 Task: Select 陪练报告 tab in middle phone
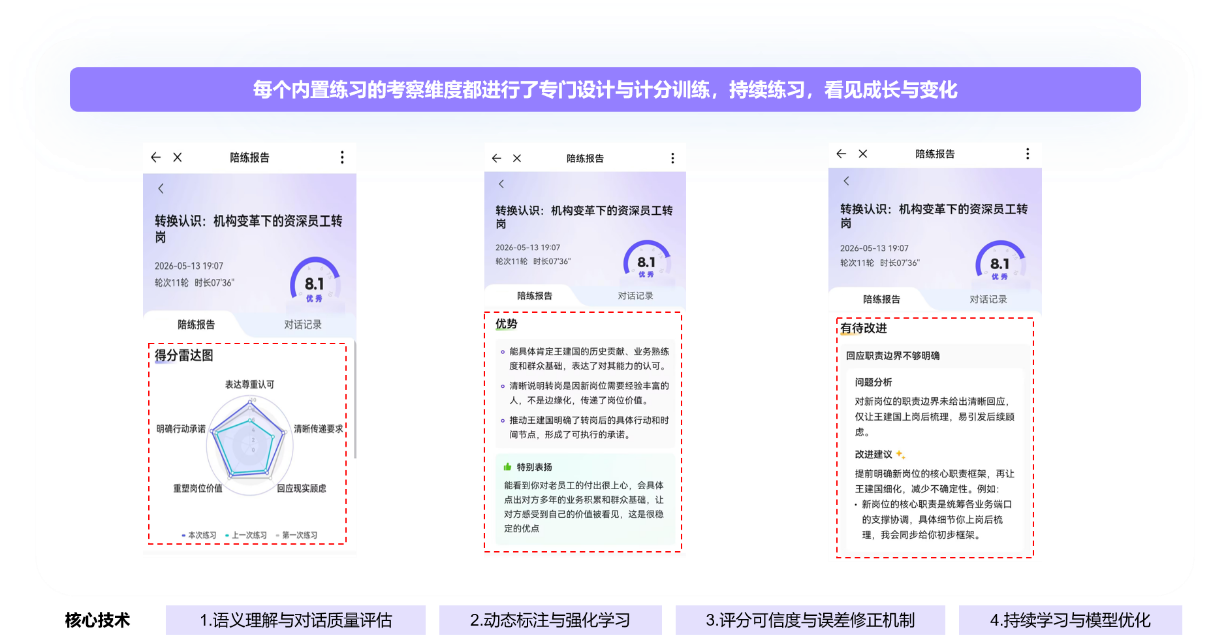(x=535, y=296)
